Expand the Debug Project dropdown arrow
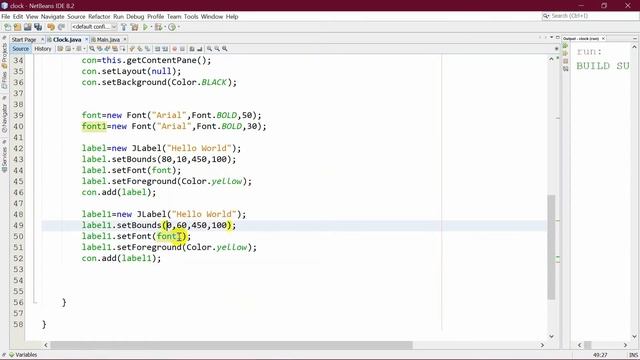 [164, 27]
